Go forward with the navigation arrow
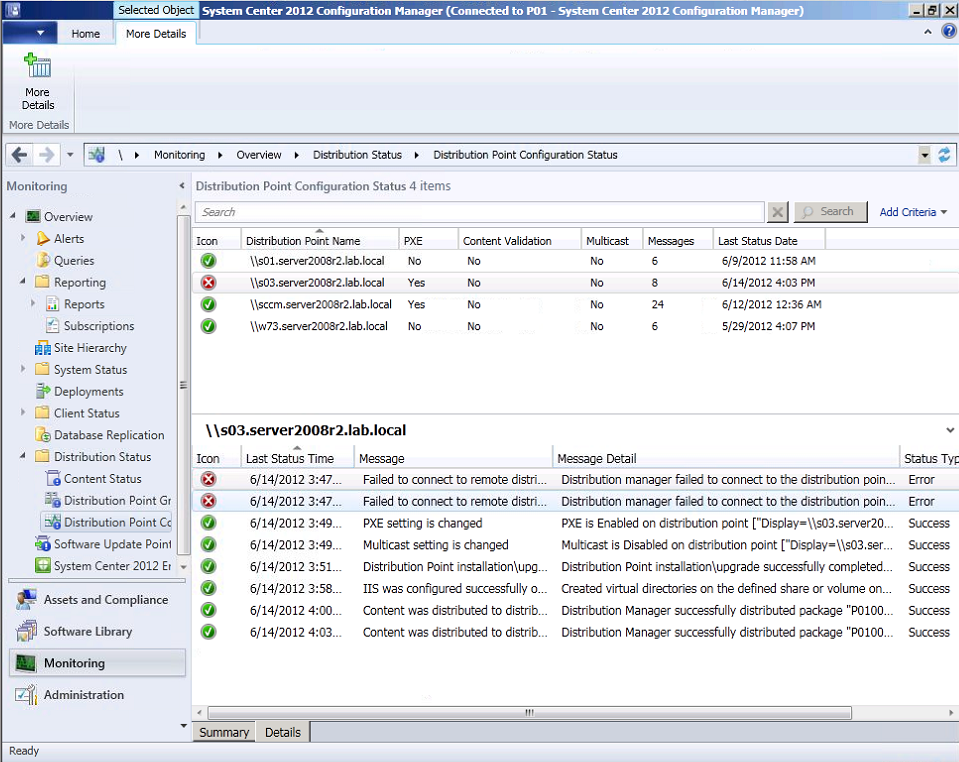The height and width of the screenshot is (762, 959). click(46, 155)
